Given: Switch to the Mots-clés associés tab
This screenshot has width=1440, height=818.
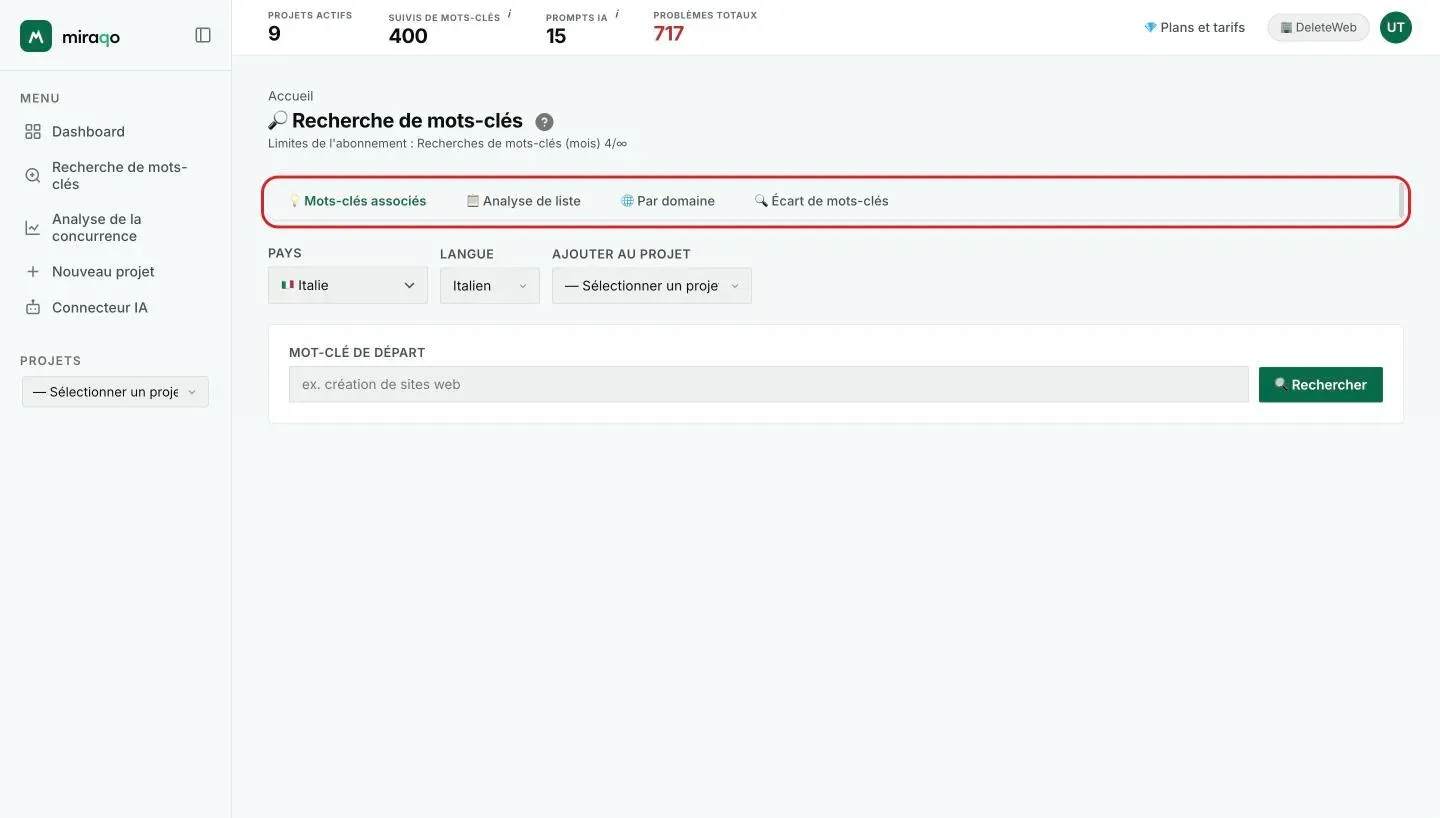Looking at the screenshot, I should [x=358, y=201].
